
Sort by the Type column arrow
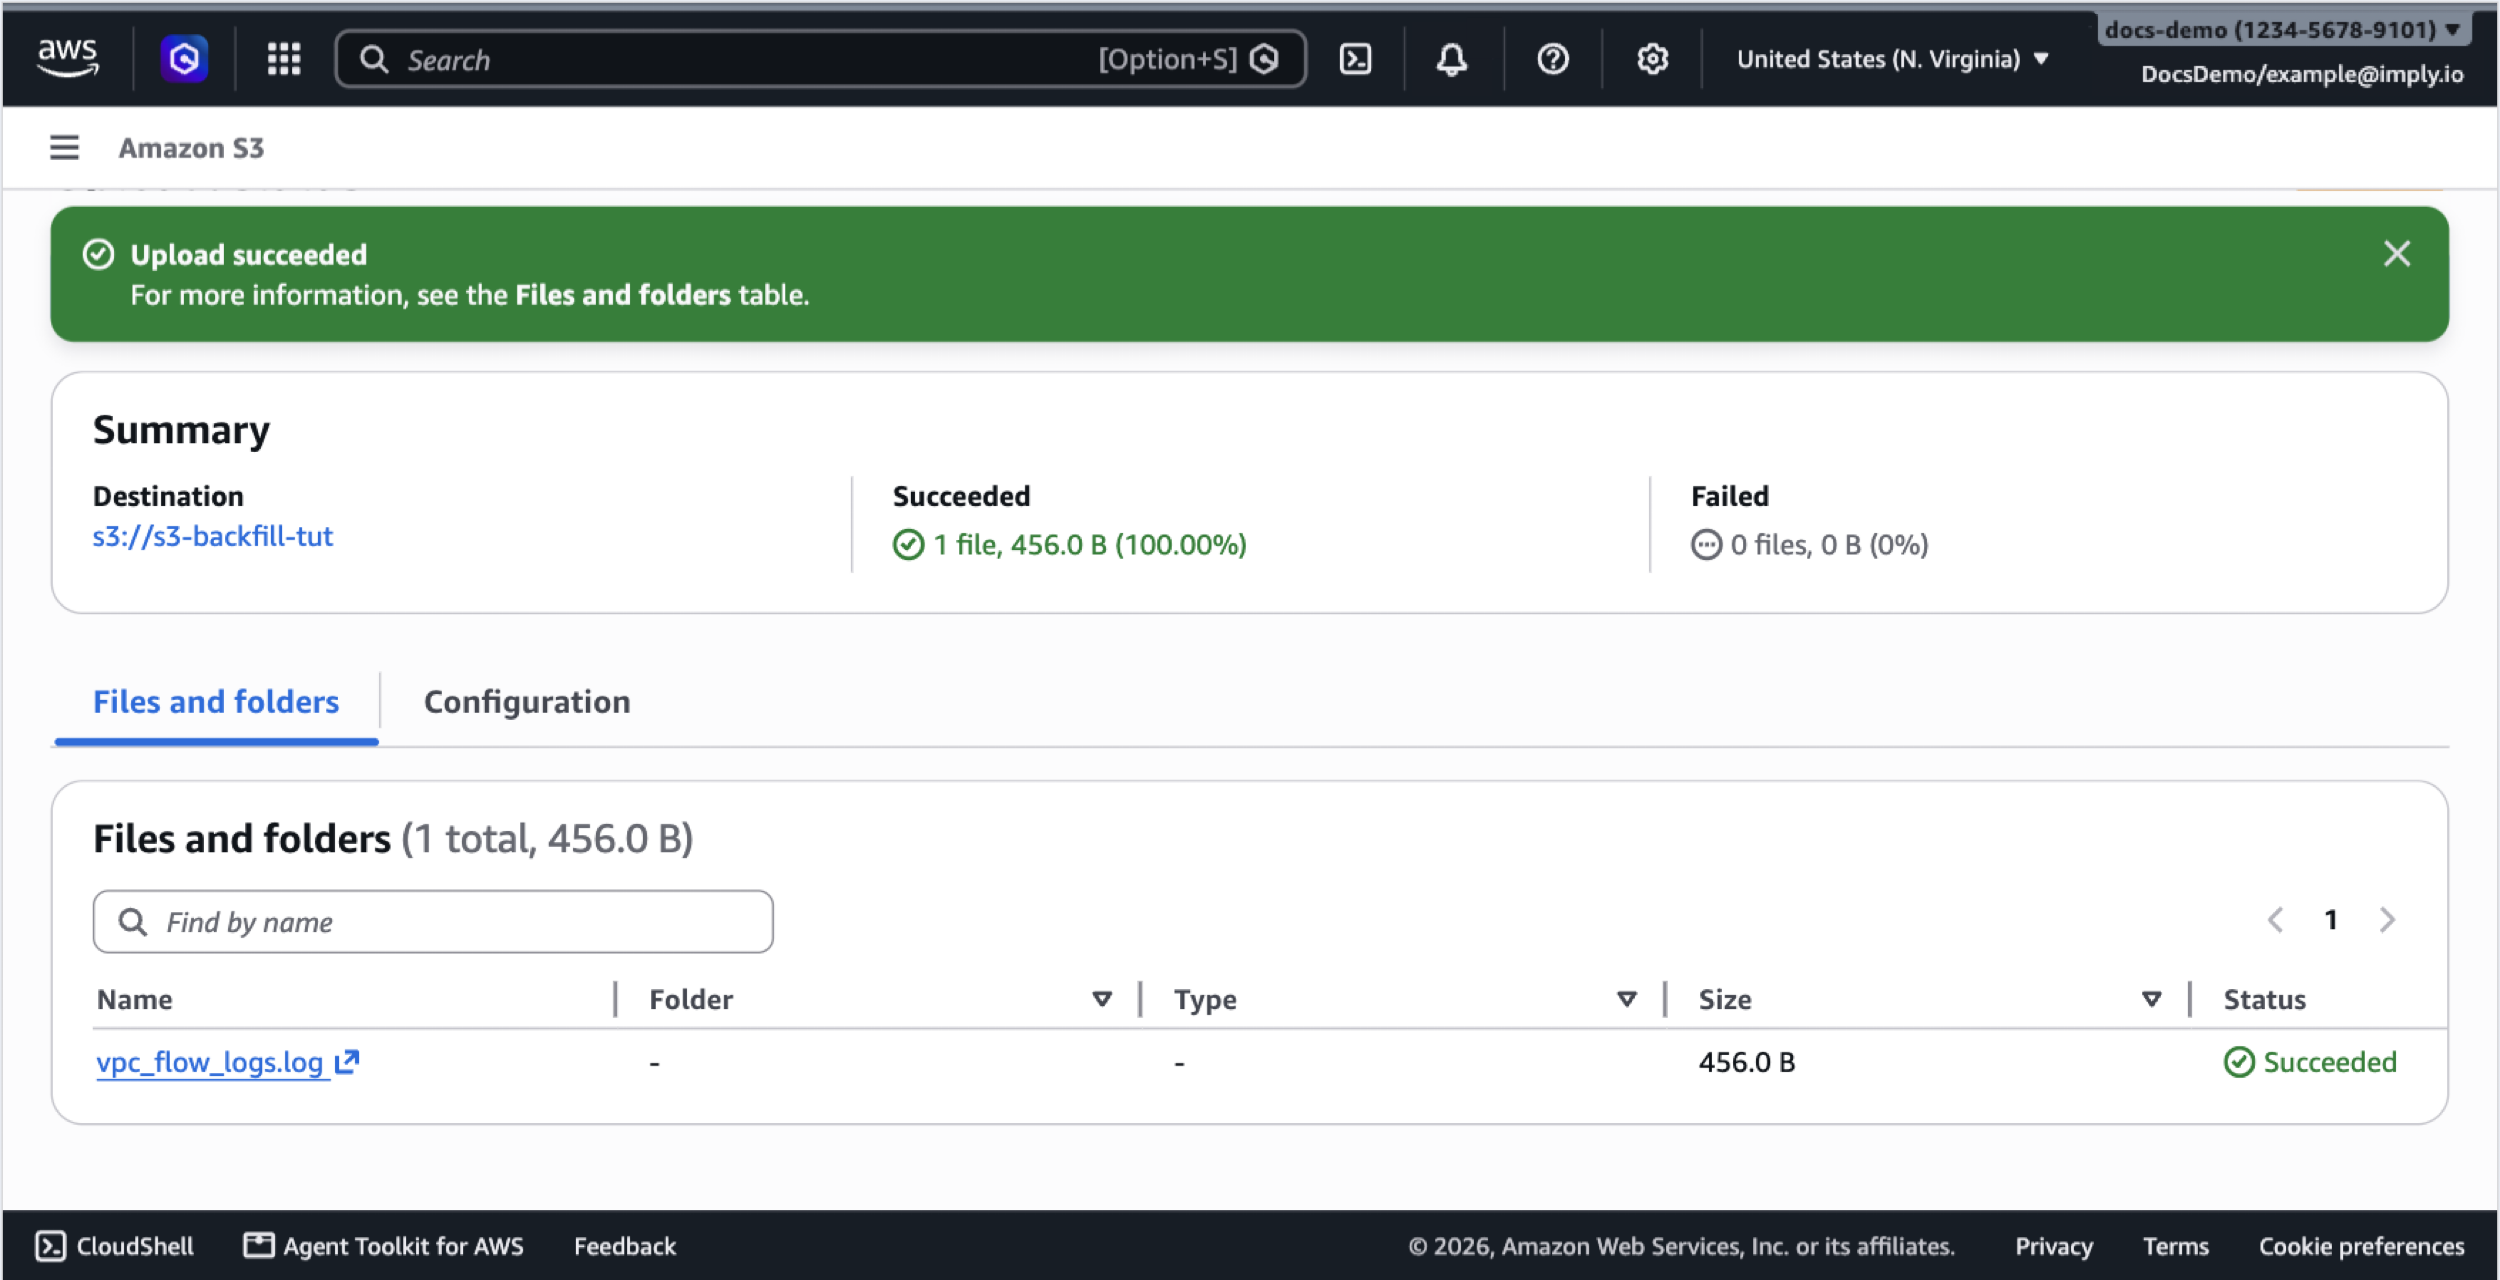[x=1627, y=999]
